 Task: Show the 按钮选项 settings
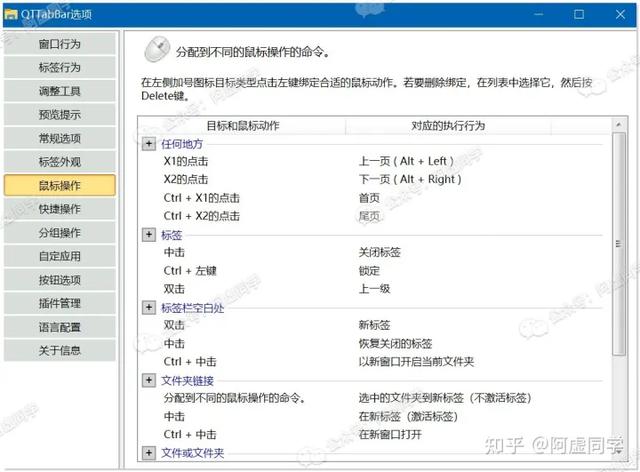60,280
